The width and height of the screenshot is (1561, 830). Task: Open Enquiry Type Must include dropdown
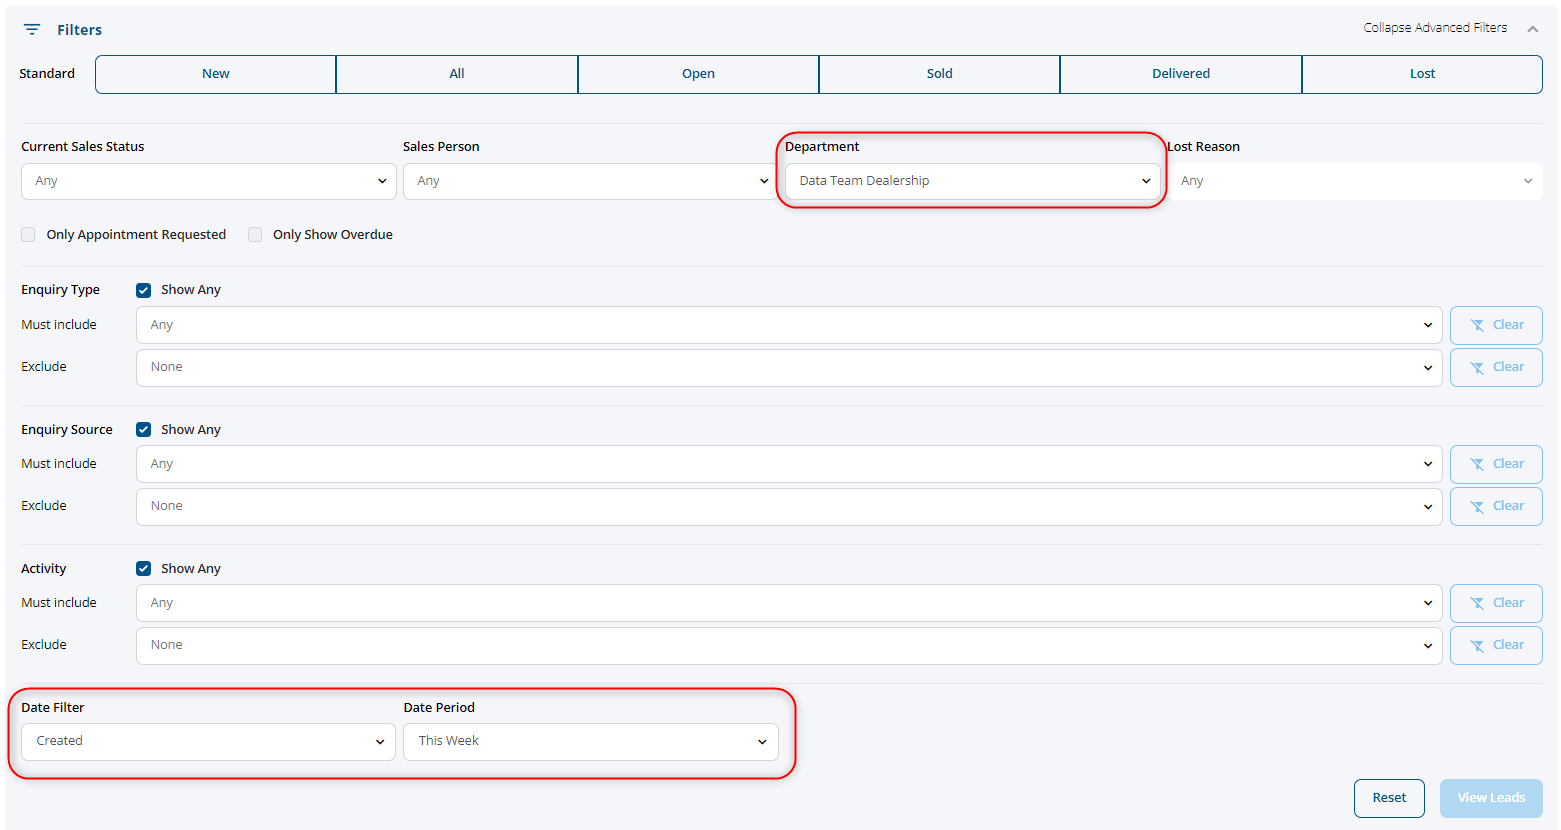(x=789, y=325)
